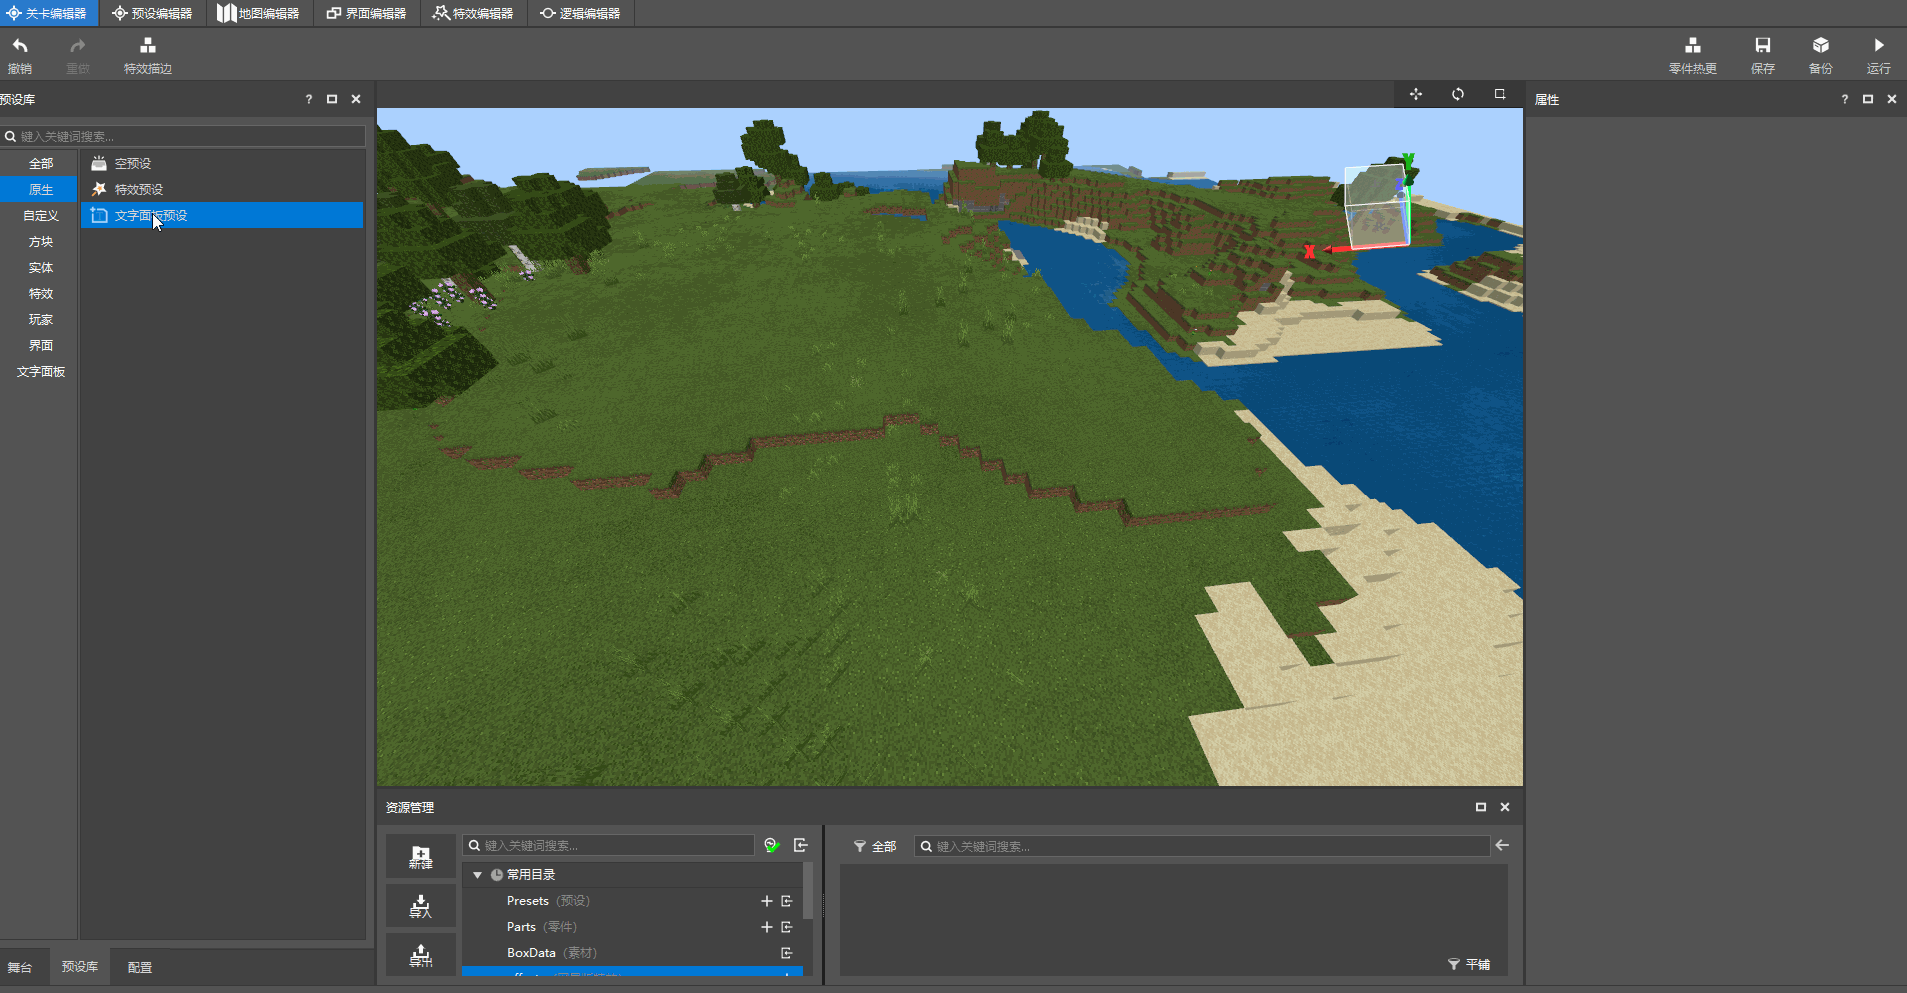Viewport: 1907px width, 993px height.
Task: Open the 平铺 view mode dropdown
Action: (1469, 964)
